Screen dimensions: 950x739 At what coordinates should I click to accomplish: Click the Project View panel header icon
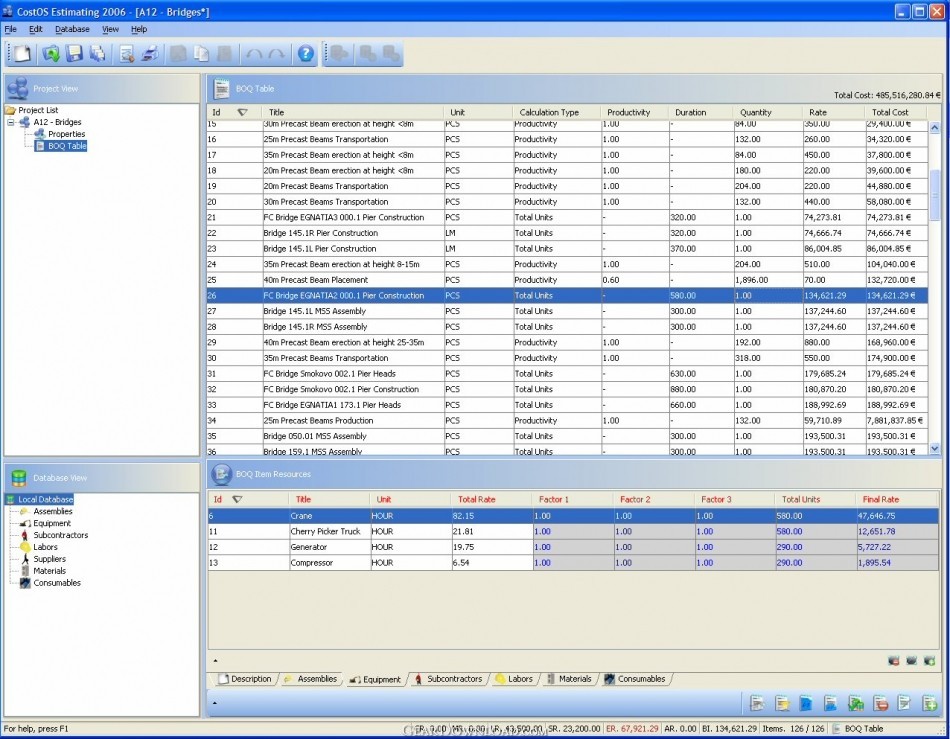pyautogui.click(x=18, y=88)
